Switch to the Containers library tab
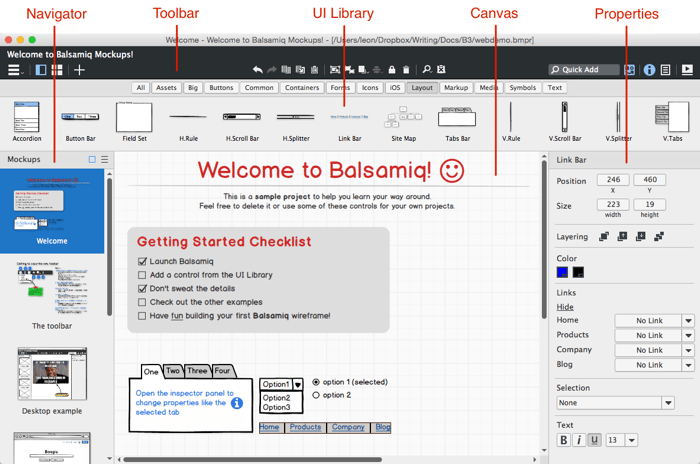Screen dimensions: 700x464 (301, 88)
